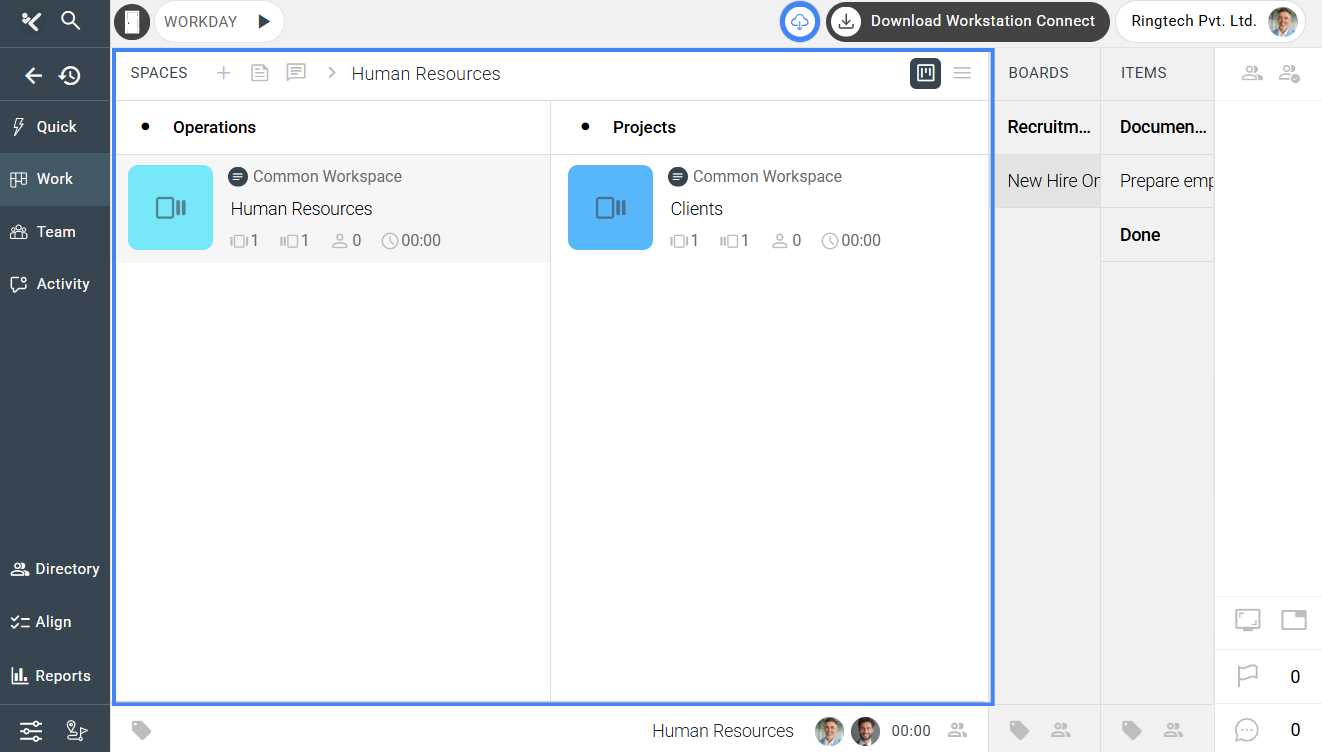Expand the breadcrumb chevron before Human Resources
1322x752 pixels.
(x=332, y=73)
